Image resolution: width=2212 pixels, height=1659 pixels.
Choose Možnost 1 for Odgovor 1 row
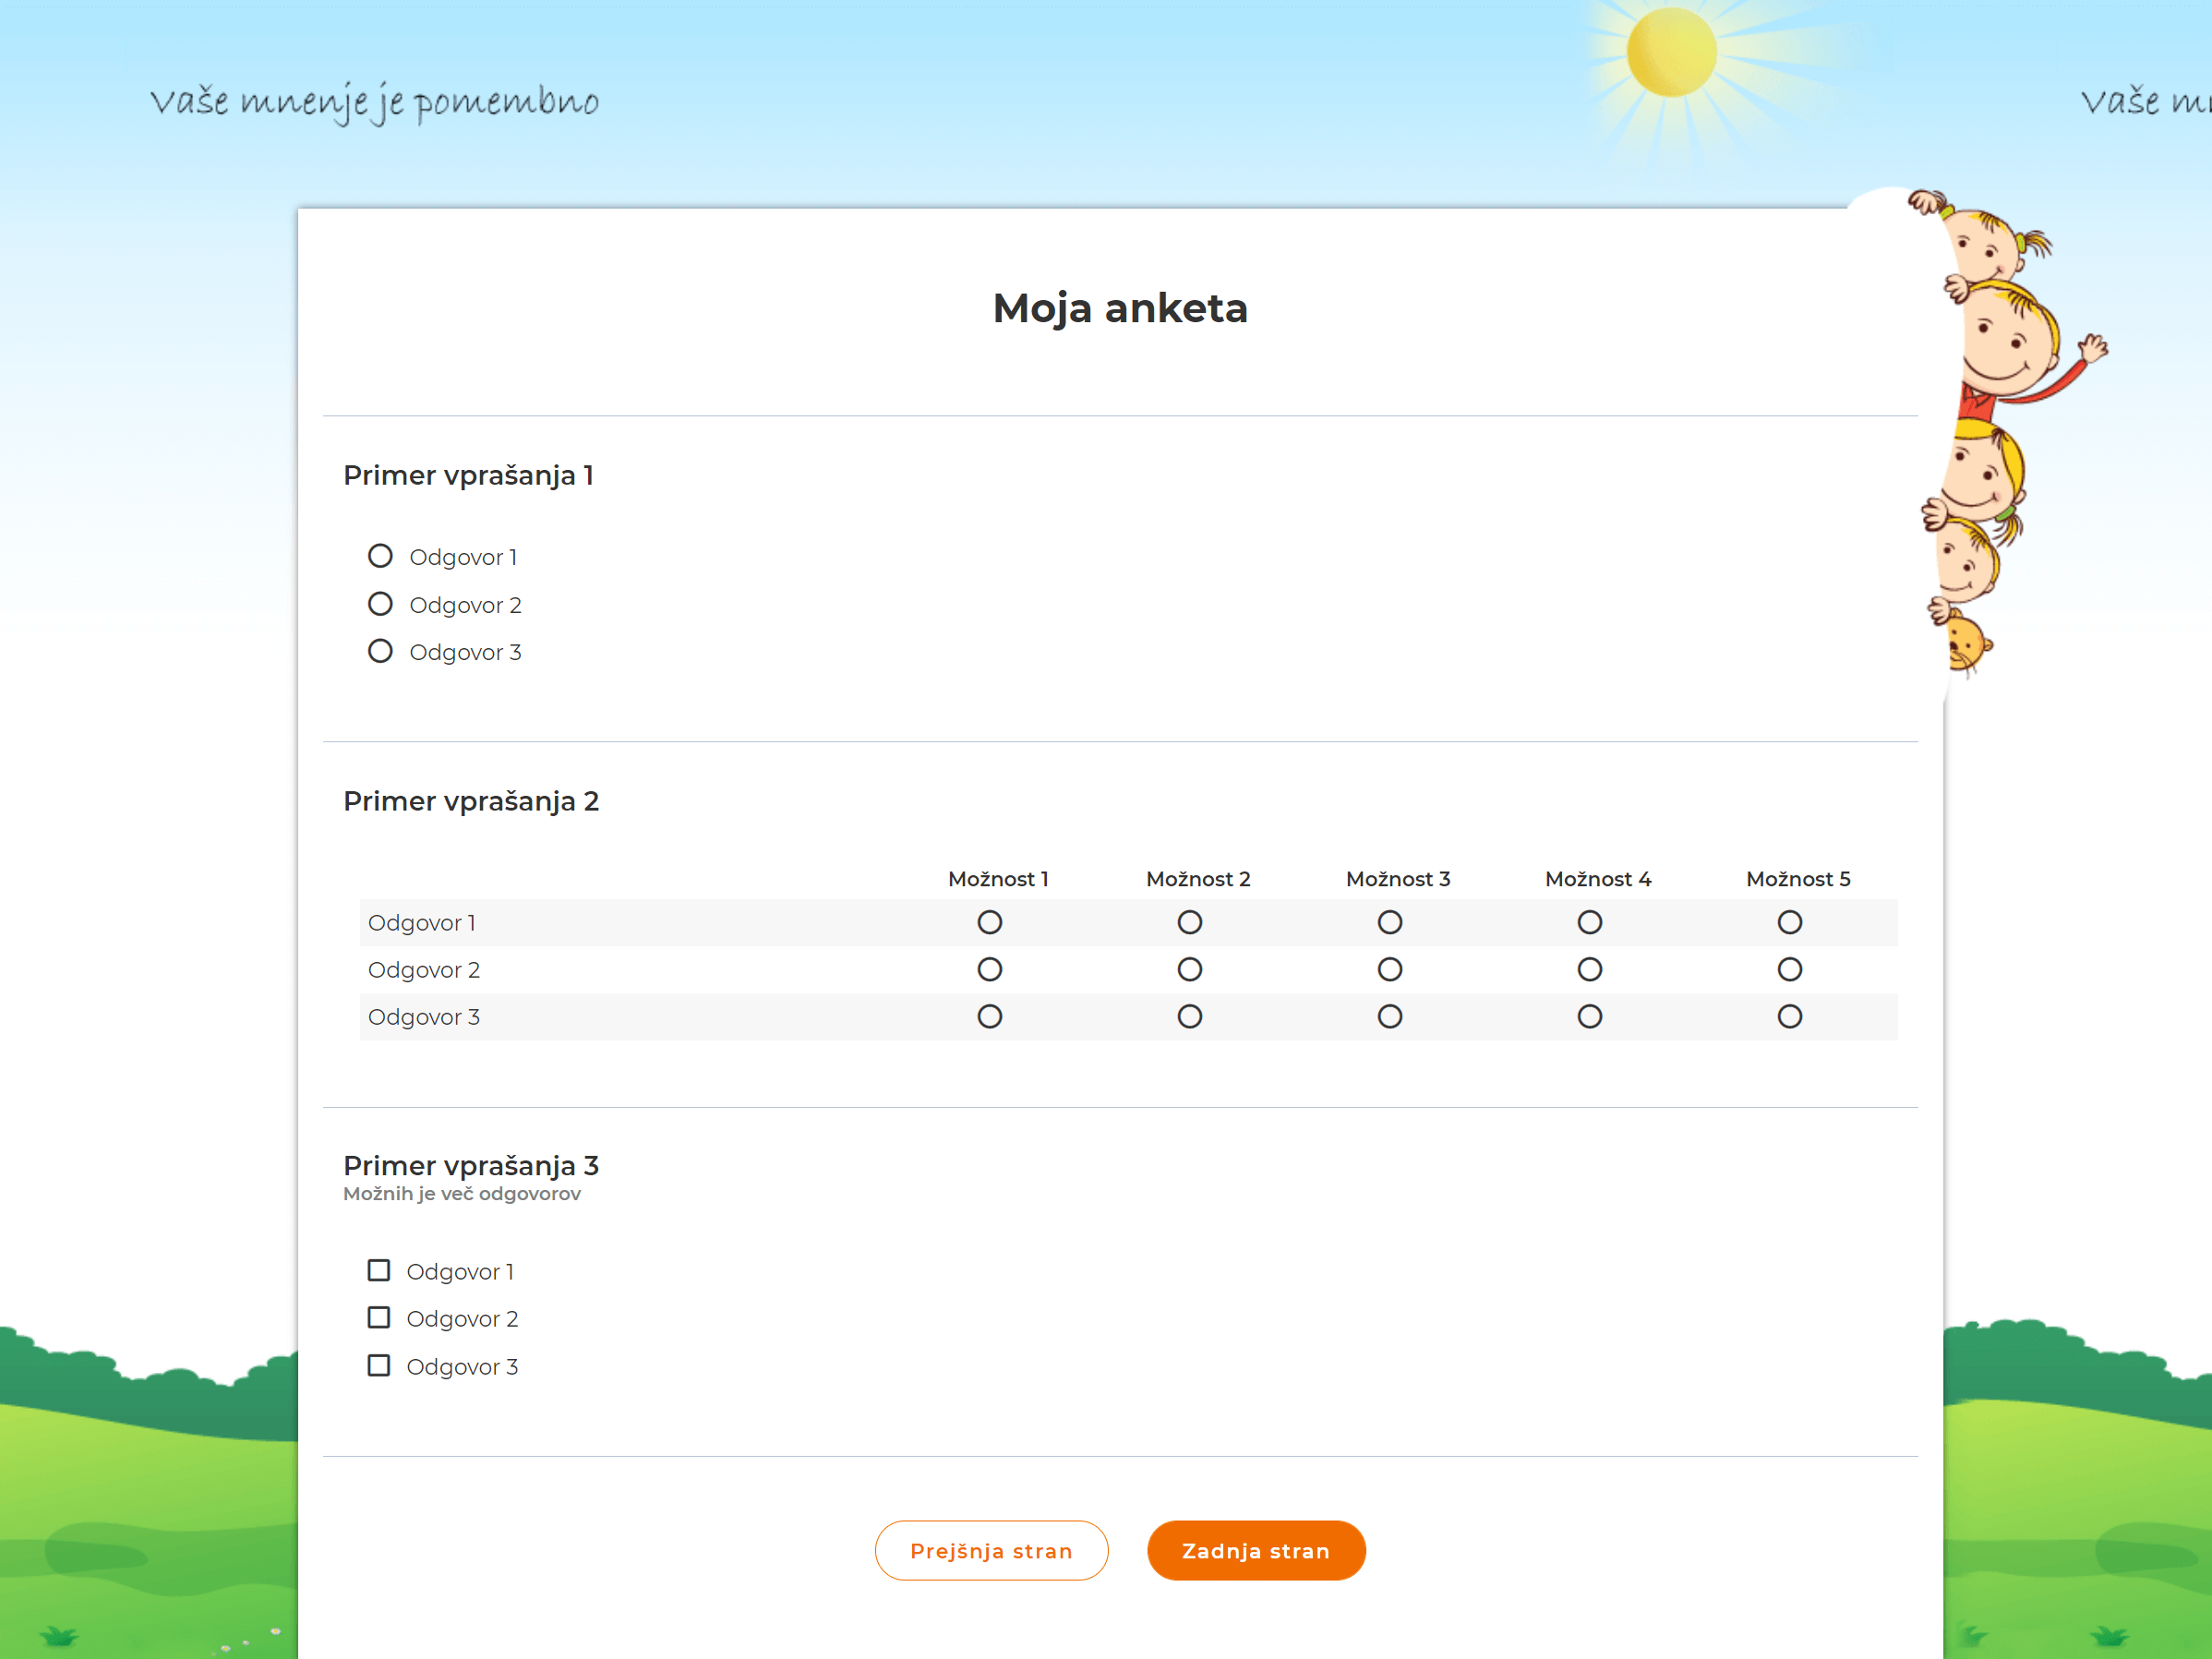(x=990, y=922)
